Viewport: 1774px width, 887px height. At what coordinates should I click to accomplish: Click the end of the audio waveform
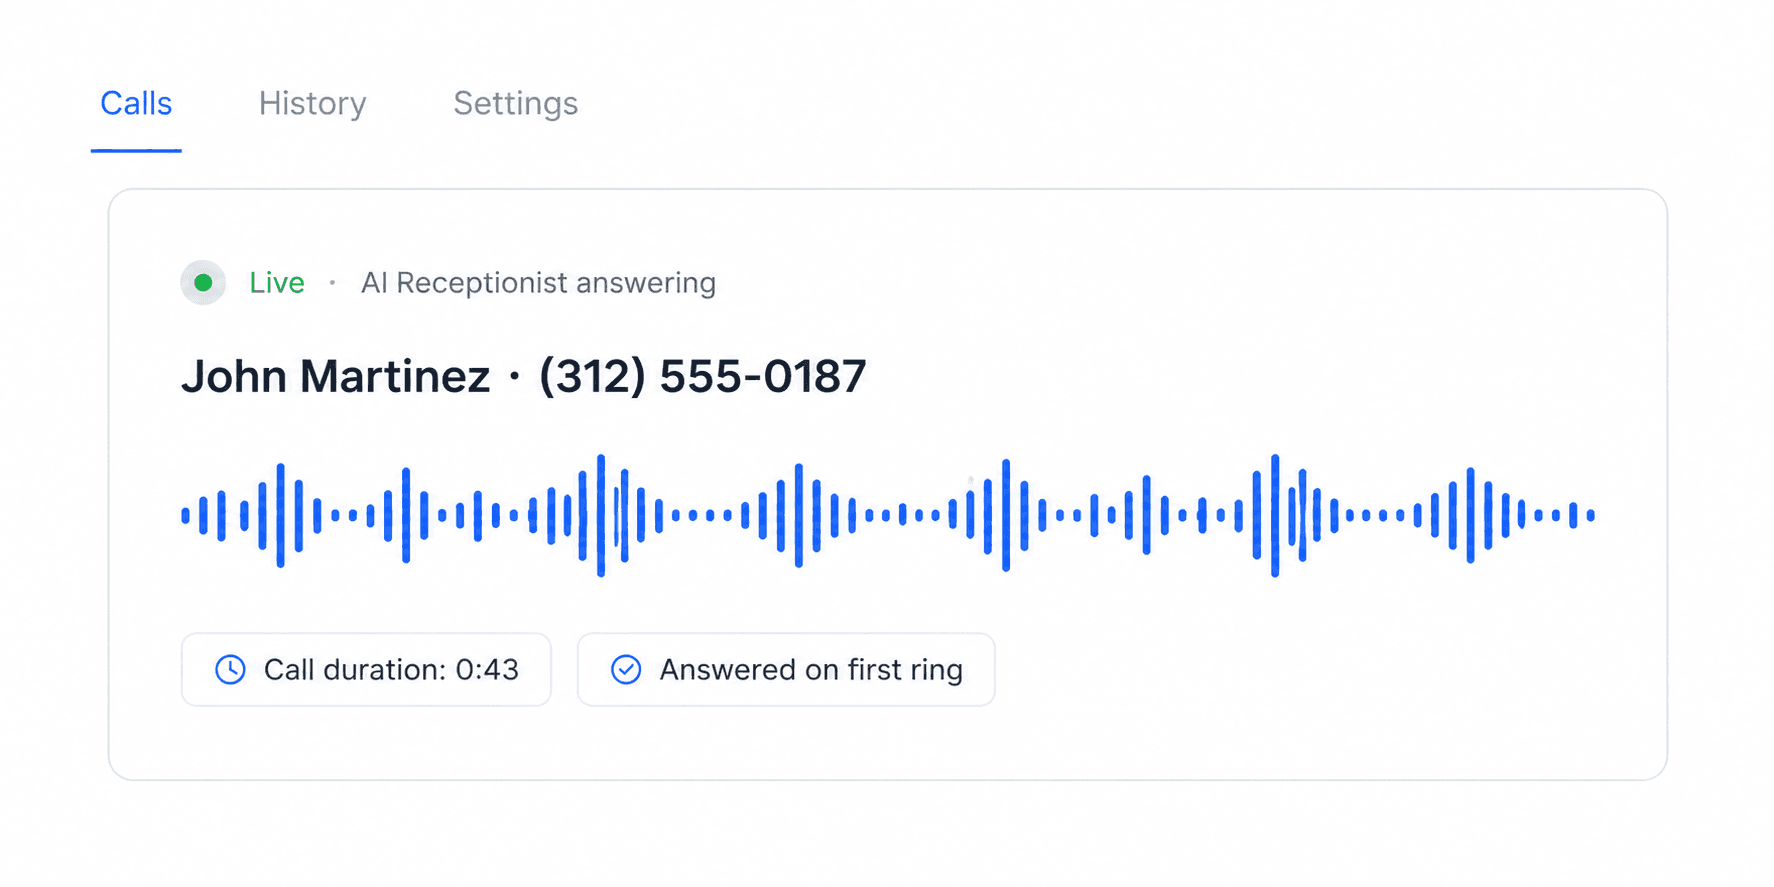pyautogui.click(x=1590, y=516)
